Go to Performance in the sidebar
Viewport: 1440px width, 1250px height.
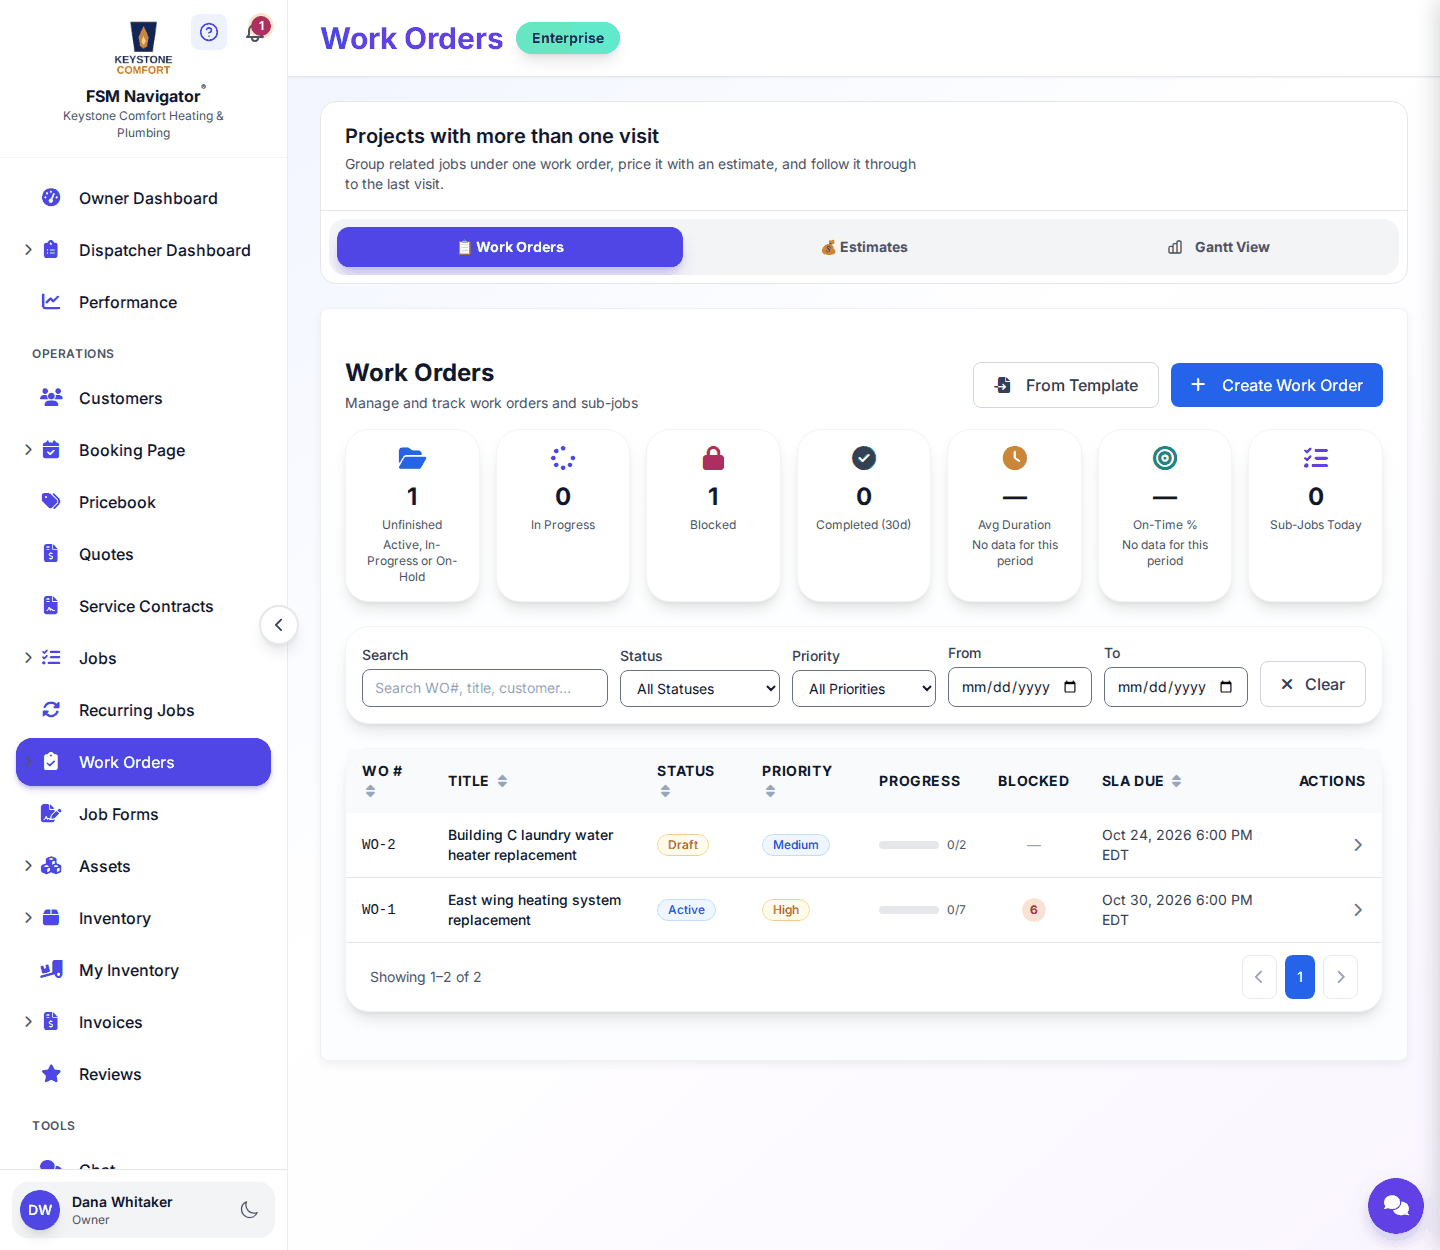pyautogui.click(x=144, y=302)
